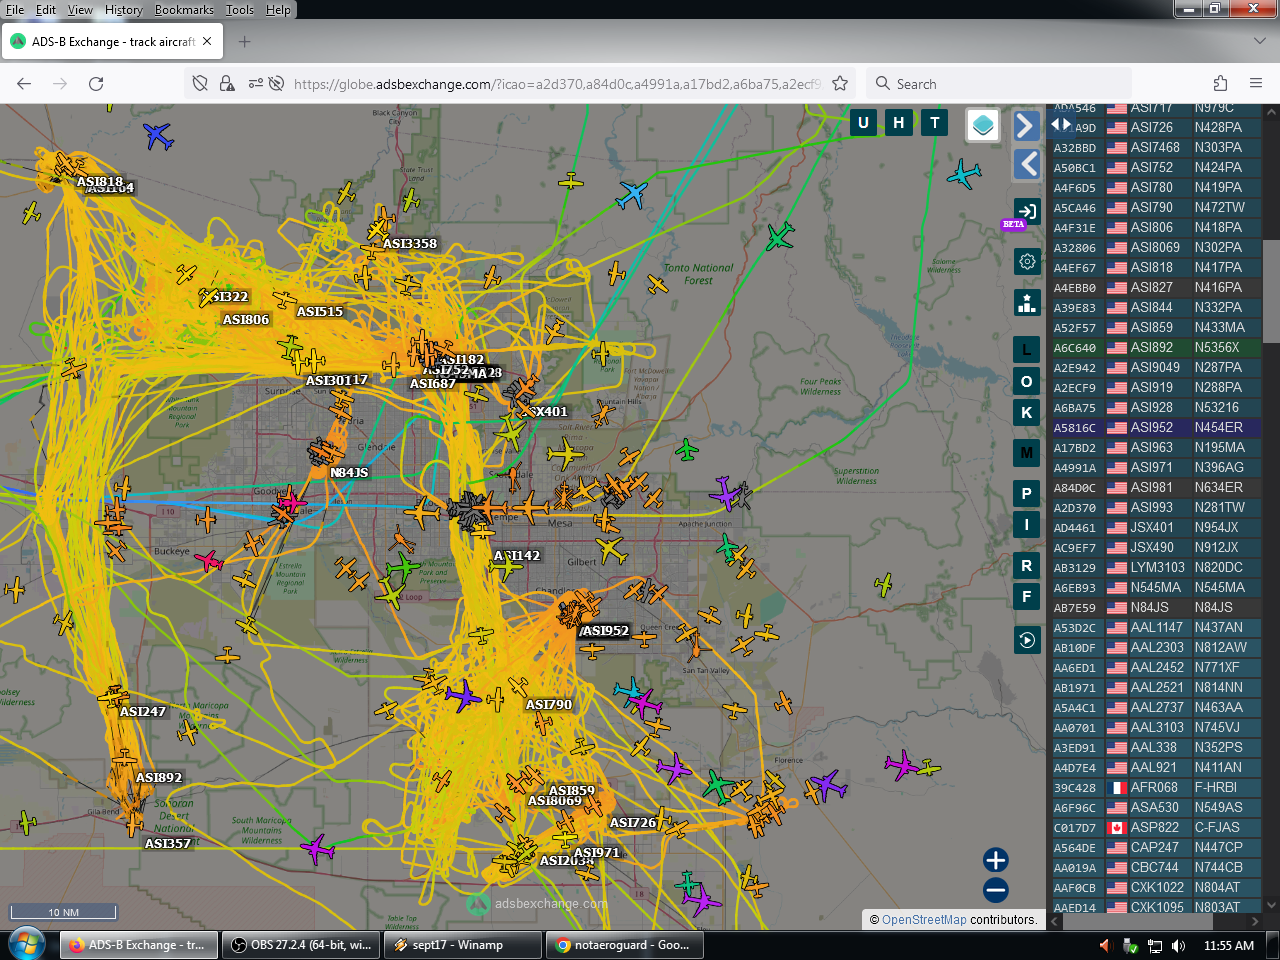The width and height of the screenshot is (1280, 960).
Task: Go back to the previous page
Action: 25,84
